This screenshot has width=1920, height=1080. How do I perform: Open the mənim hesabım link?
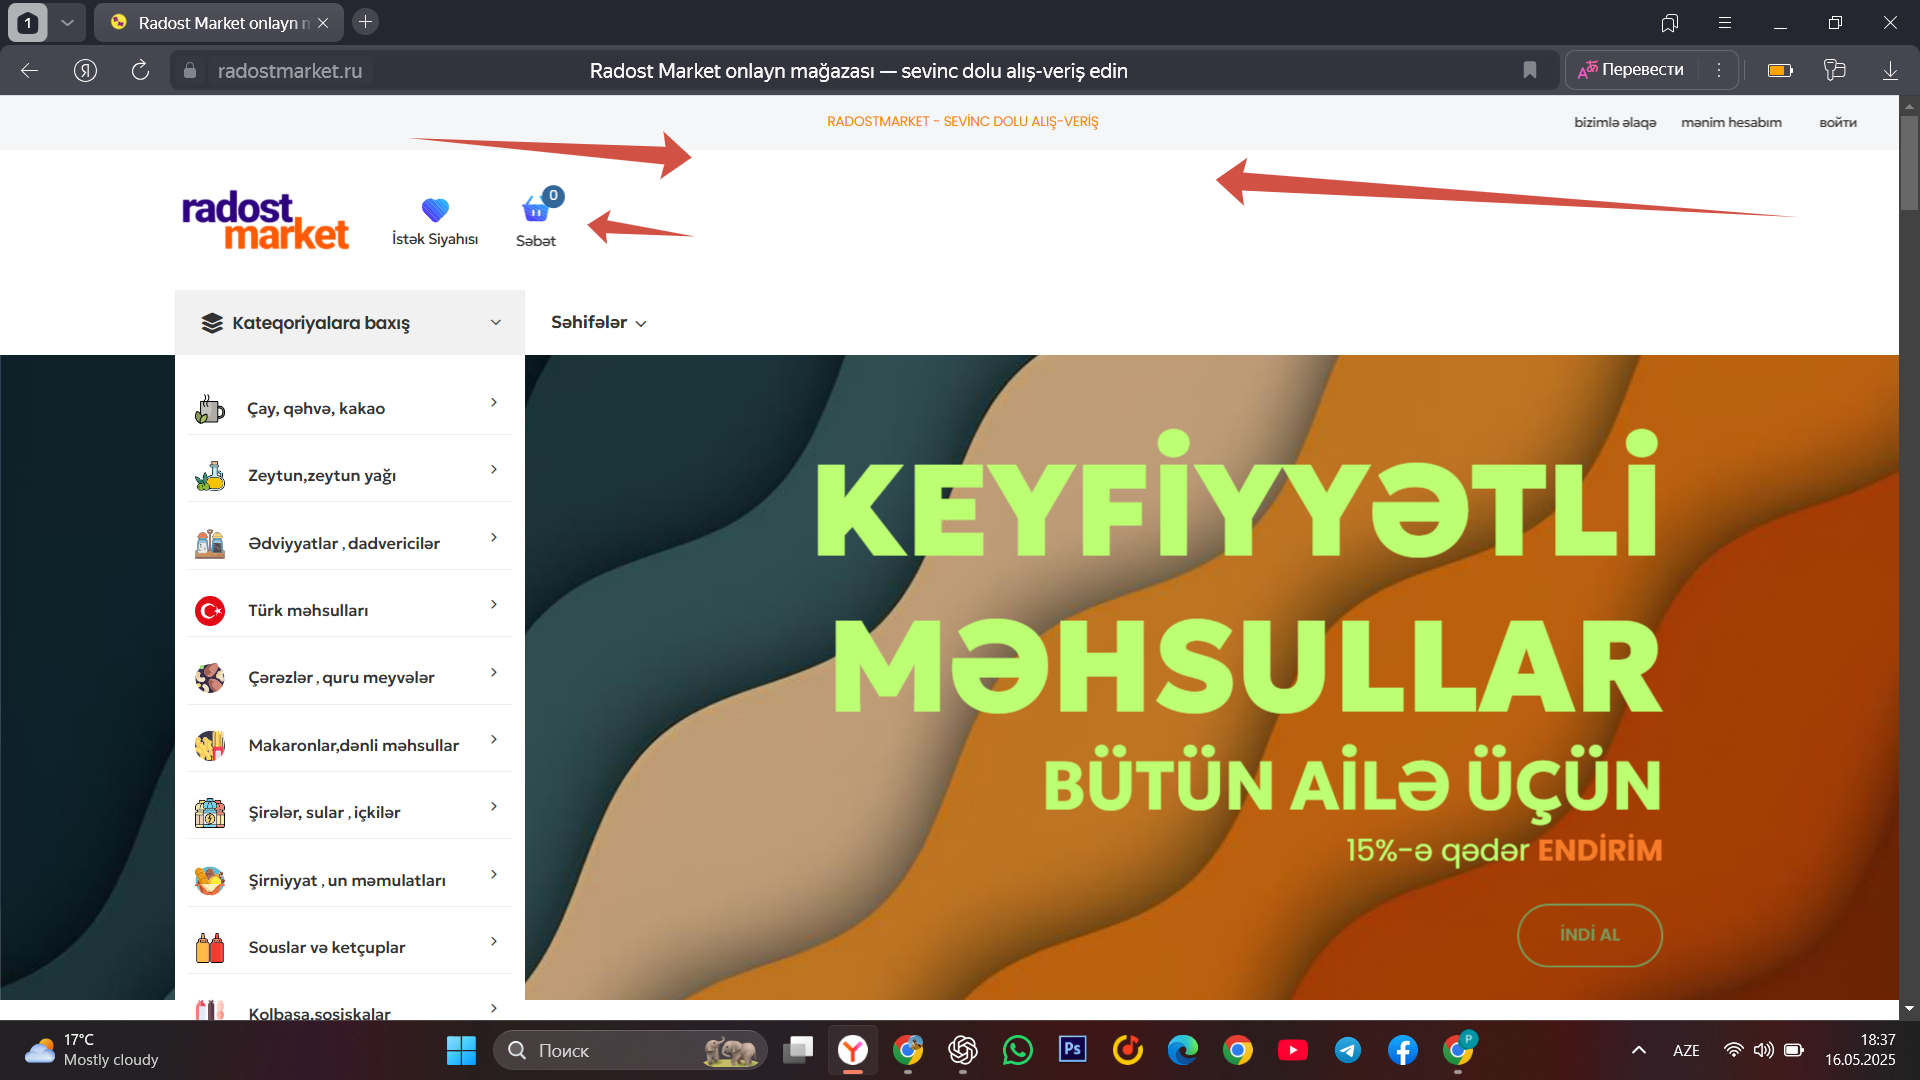[1731, 122]
